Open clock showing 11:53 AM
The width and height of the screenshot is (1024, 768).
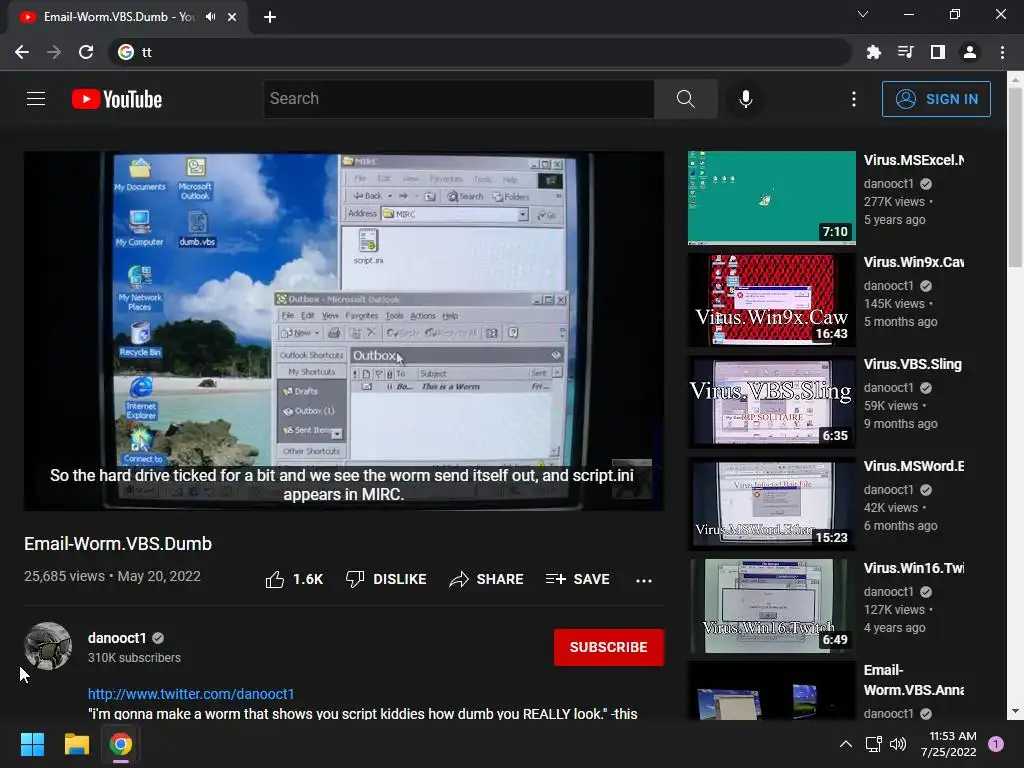point(949,744)
